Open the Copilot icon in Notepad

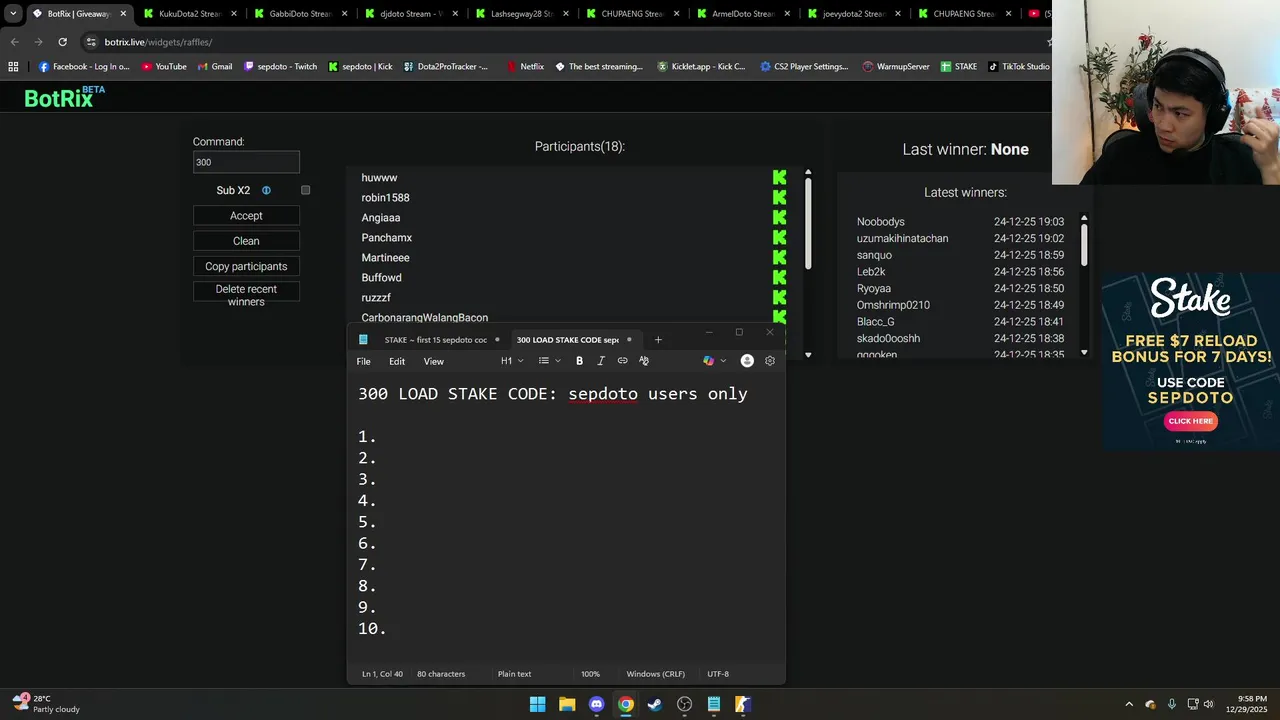[x=708, y=361]
